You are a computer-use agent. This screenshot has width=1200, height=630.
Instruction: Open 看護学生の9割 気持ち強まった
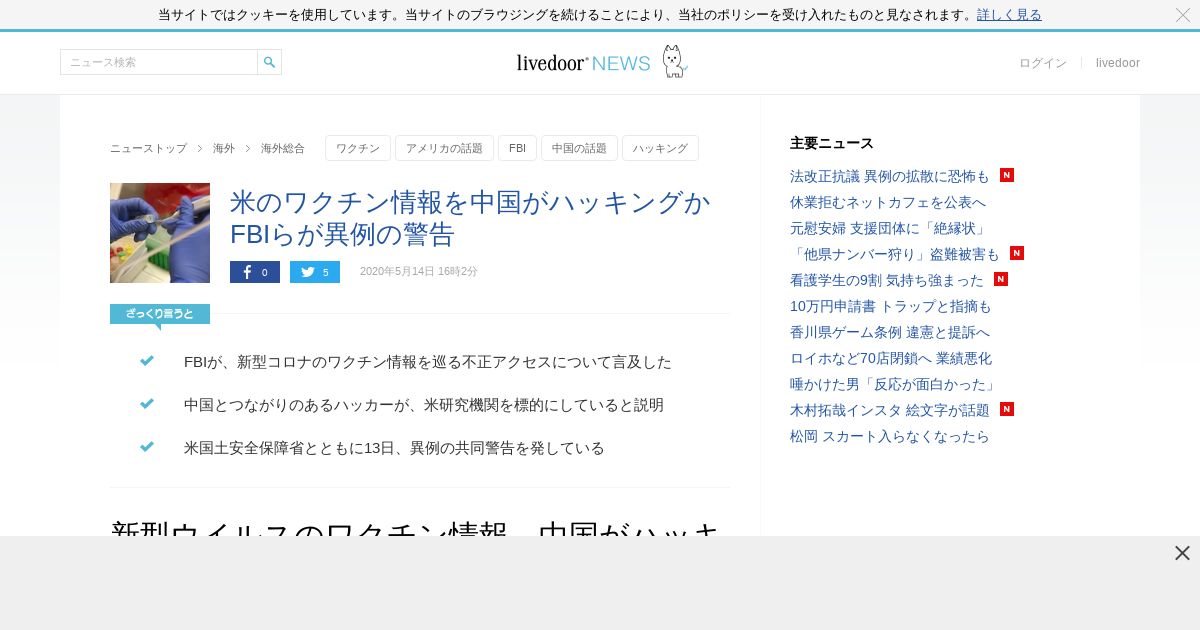coord(887,280)
